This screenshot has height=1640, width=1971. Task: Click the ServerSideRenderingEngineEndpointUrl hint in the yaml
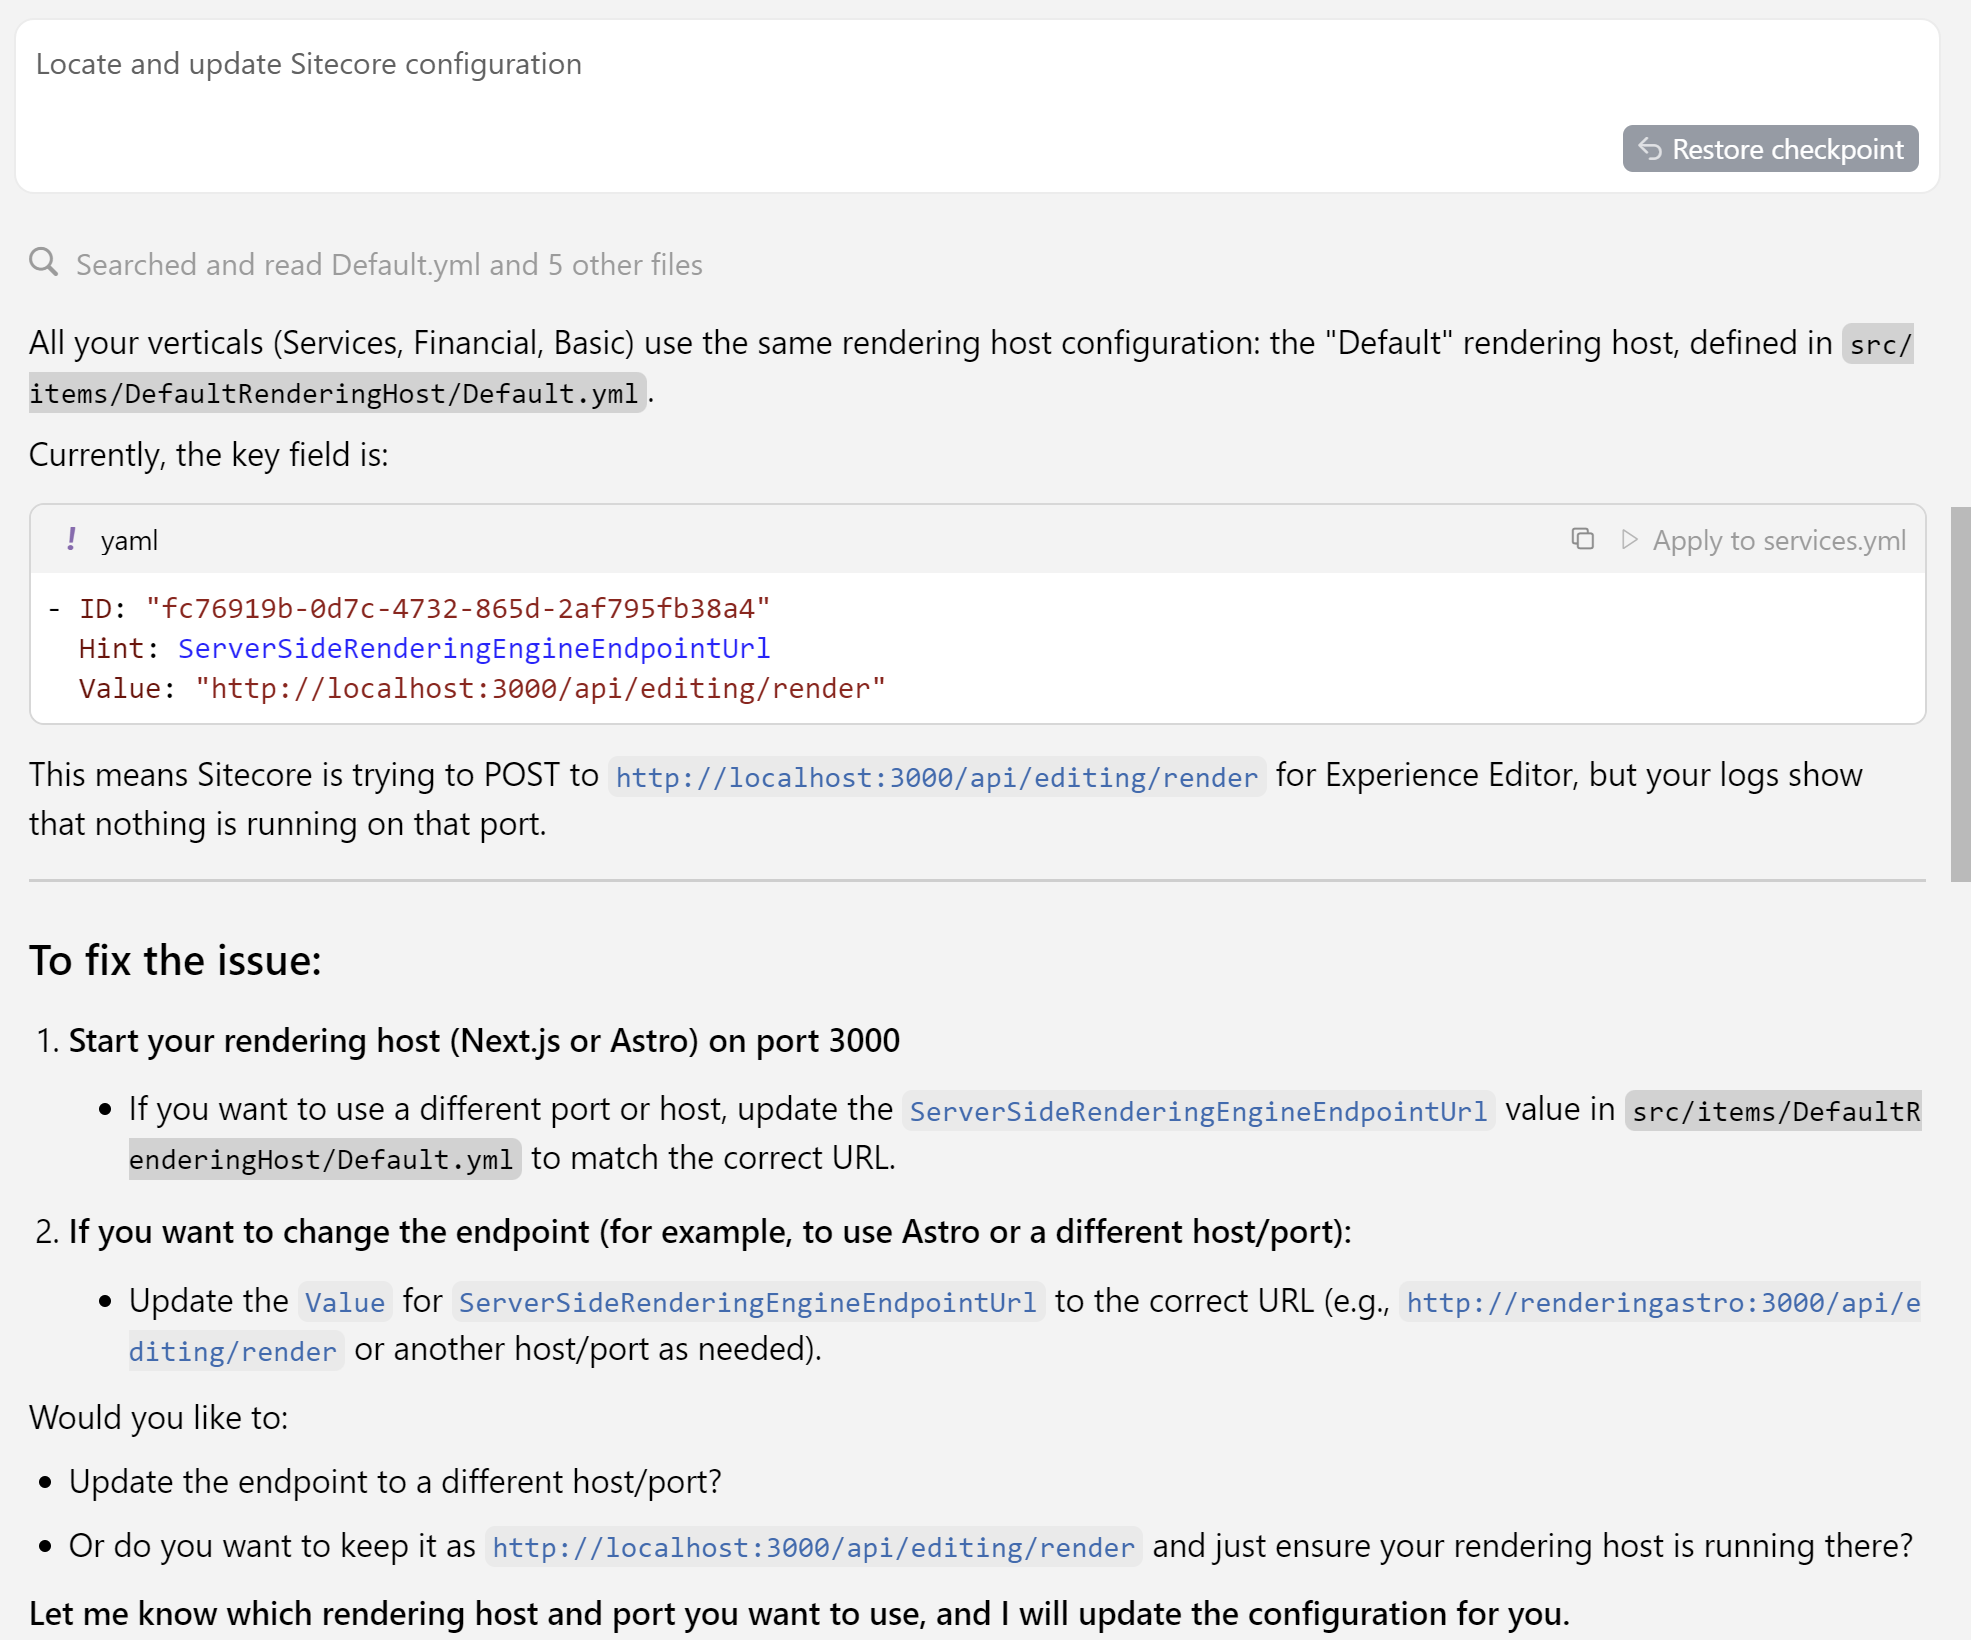click(474, 648)
